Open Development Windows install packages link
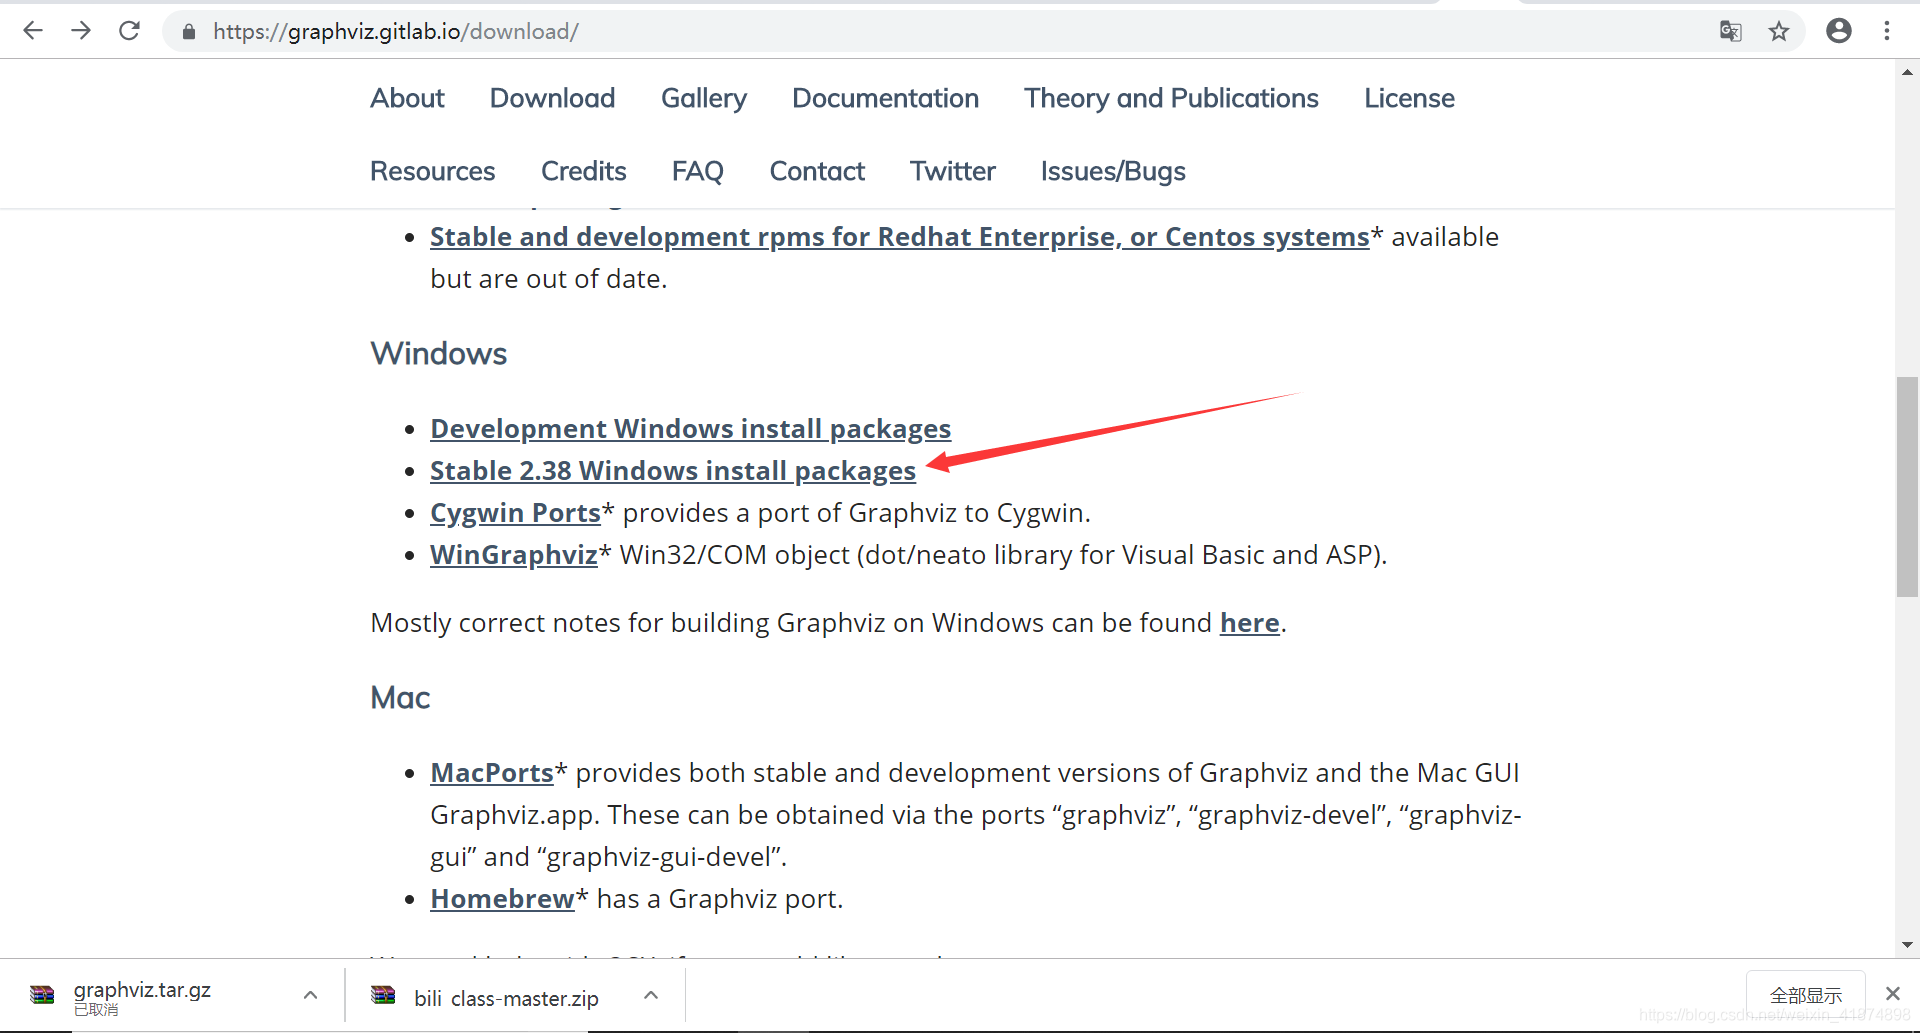Viewport: 1920px width, 1033px height. [690, 429]
